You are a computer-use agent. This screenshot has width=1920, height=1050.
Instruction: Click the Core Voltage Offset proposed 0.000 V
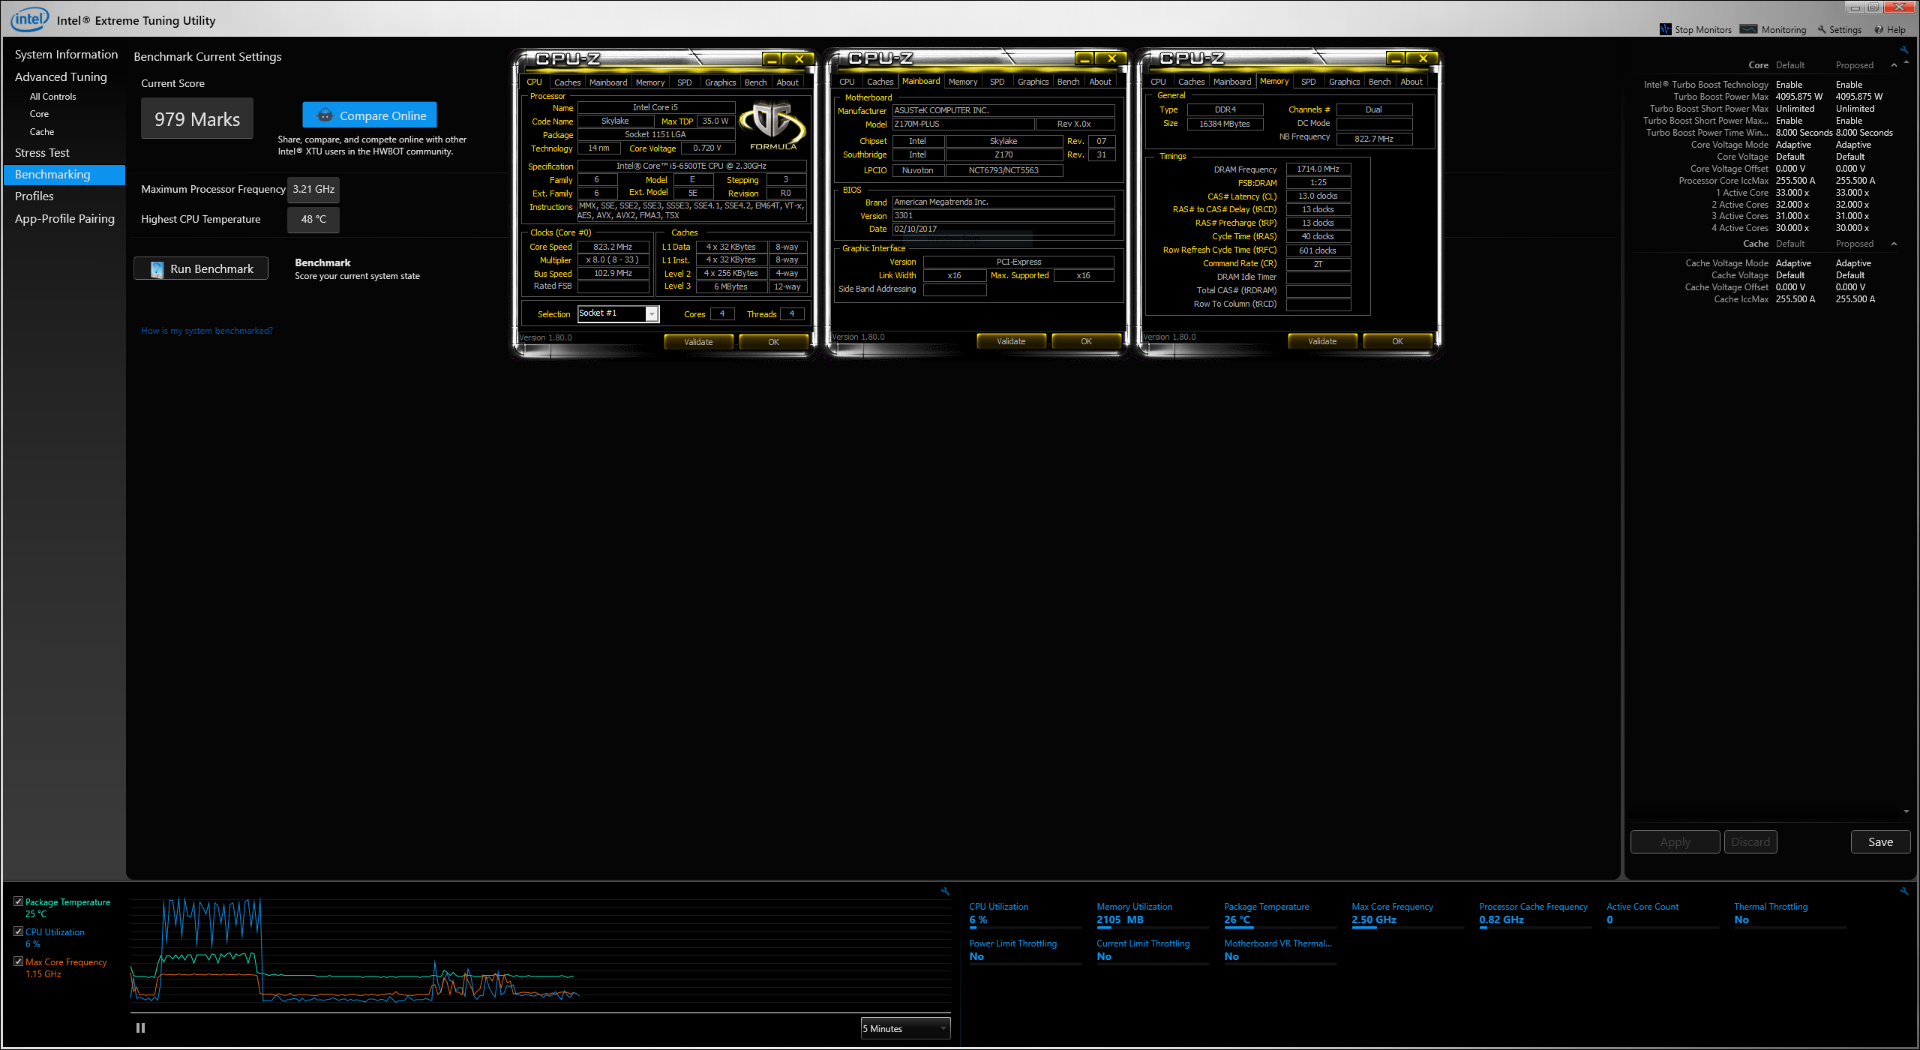tap(1850, 169)
